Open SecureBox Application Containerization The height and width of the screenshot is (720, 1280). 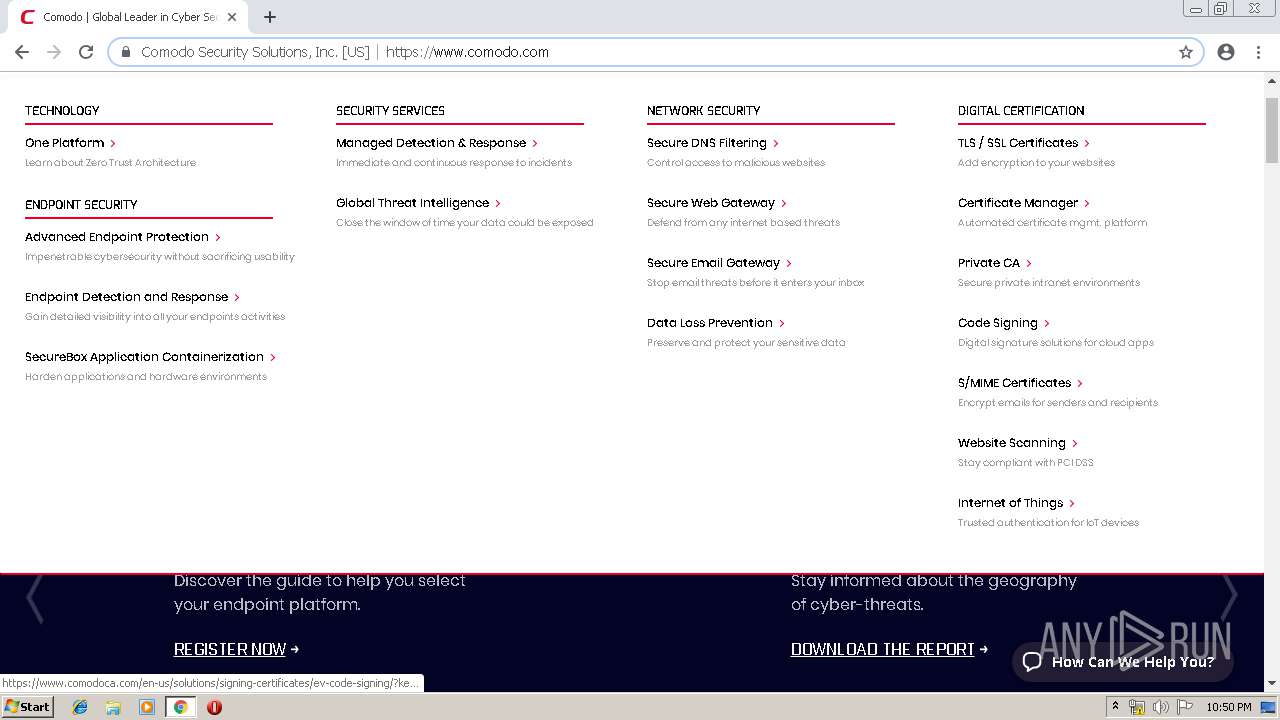(145, 357)
